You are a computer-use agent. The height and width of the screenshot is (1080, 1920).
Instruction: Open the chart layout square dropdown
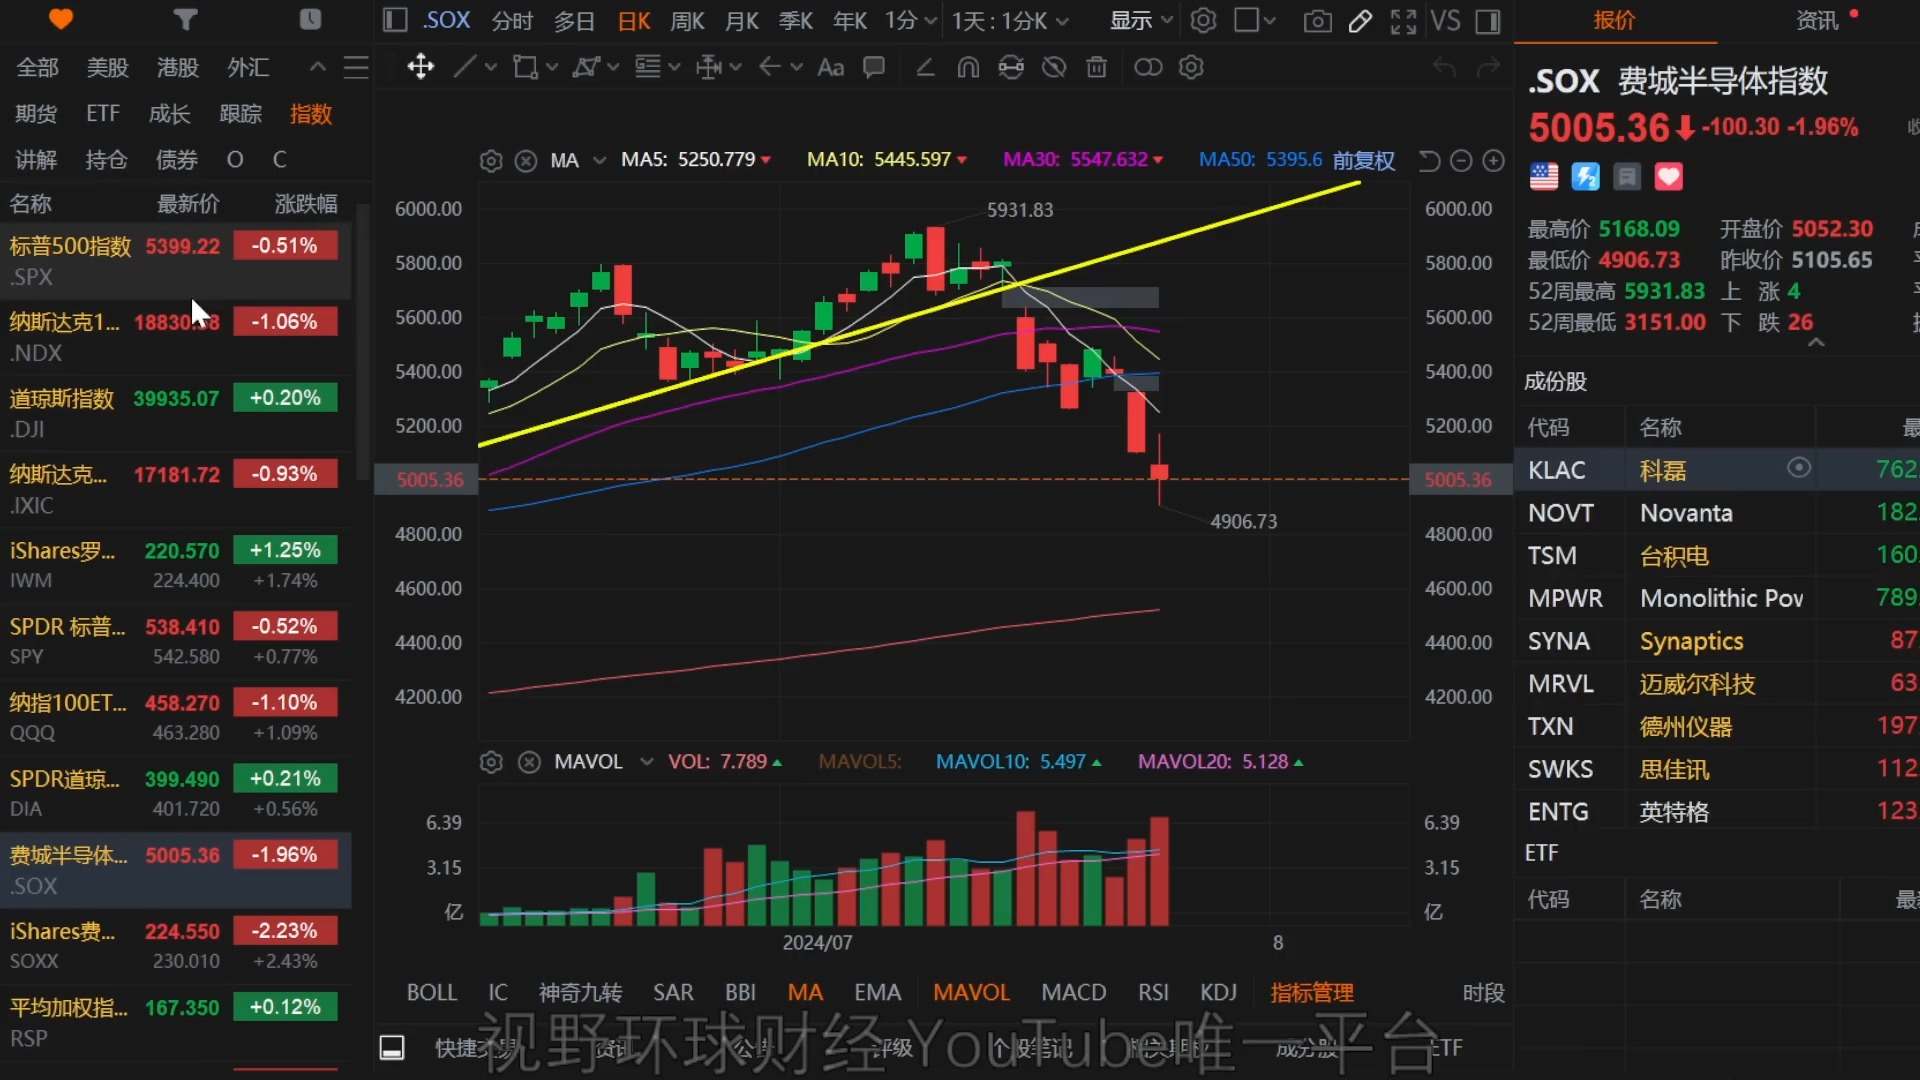[x=1255, y=20]
